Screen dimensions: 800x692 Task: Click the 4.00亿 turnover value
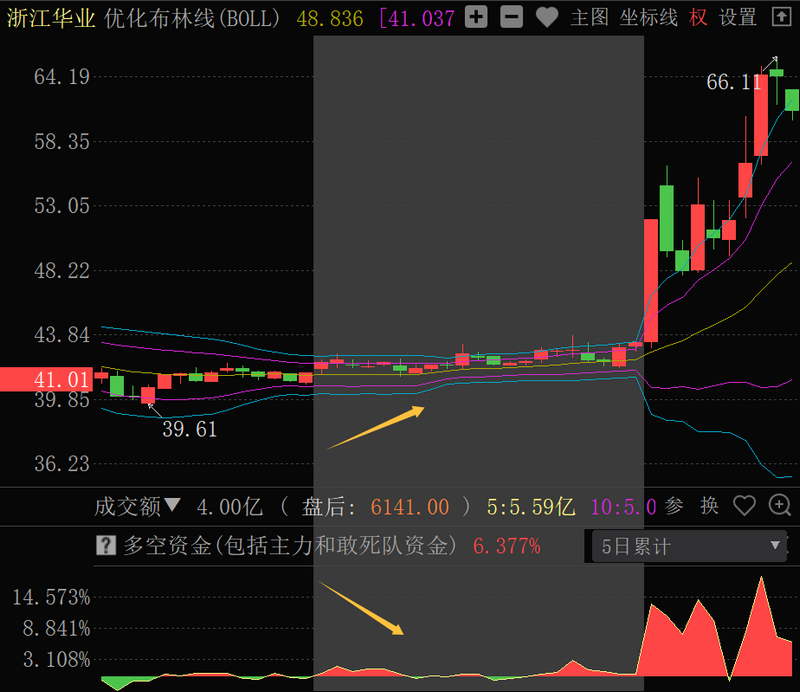230,507
